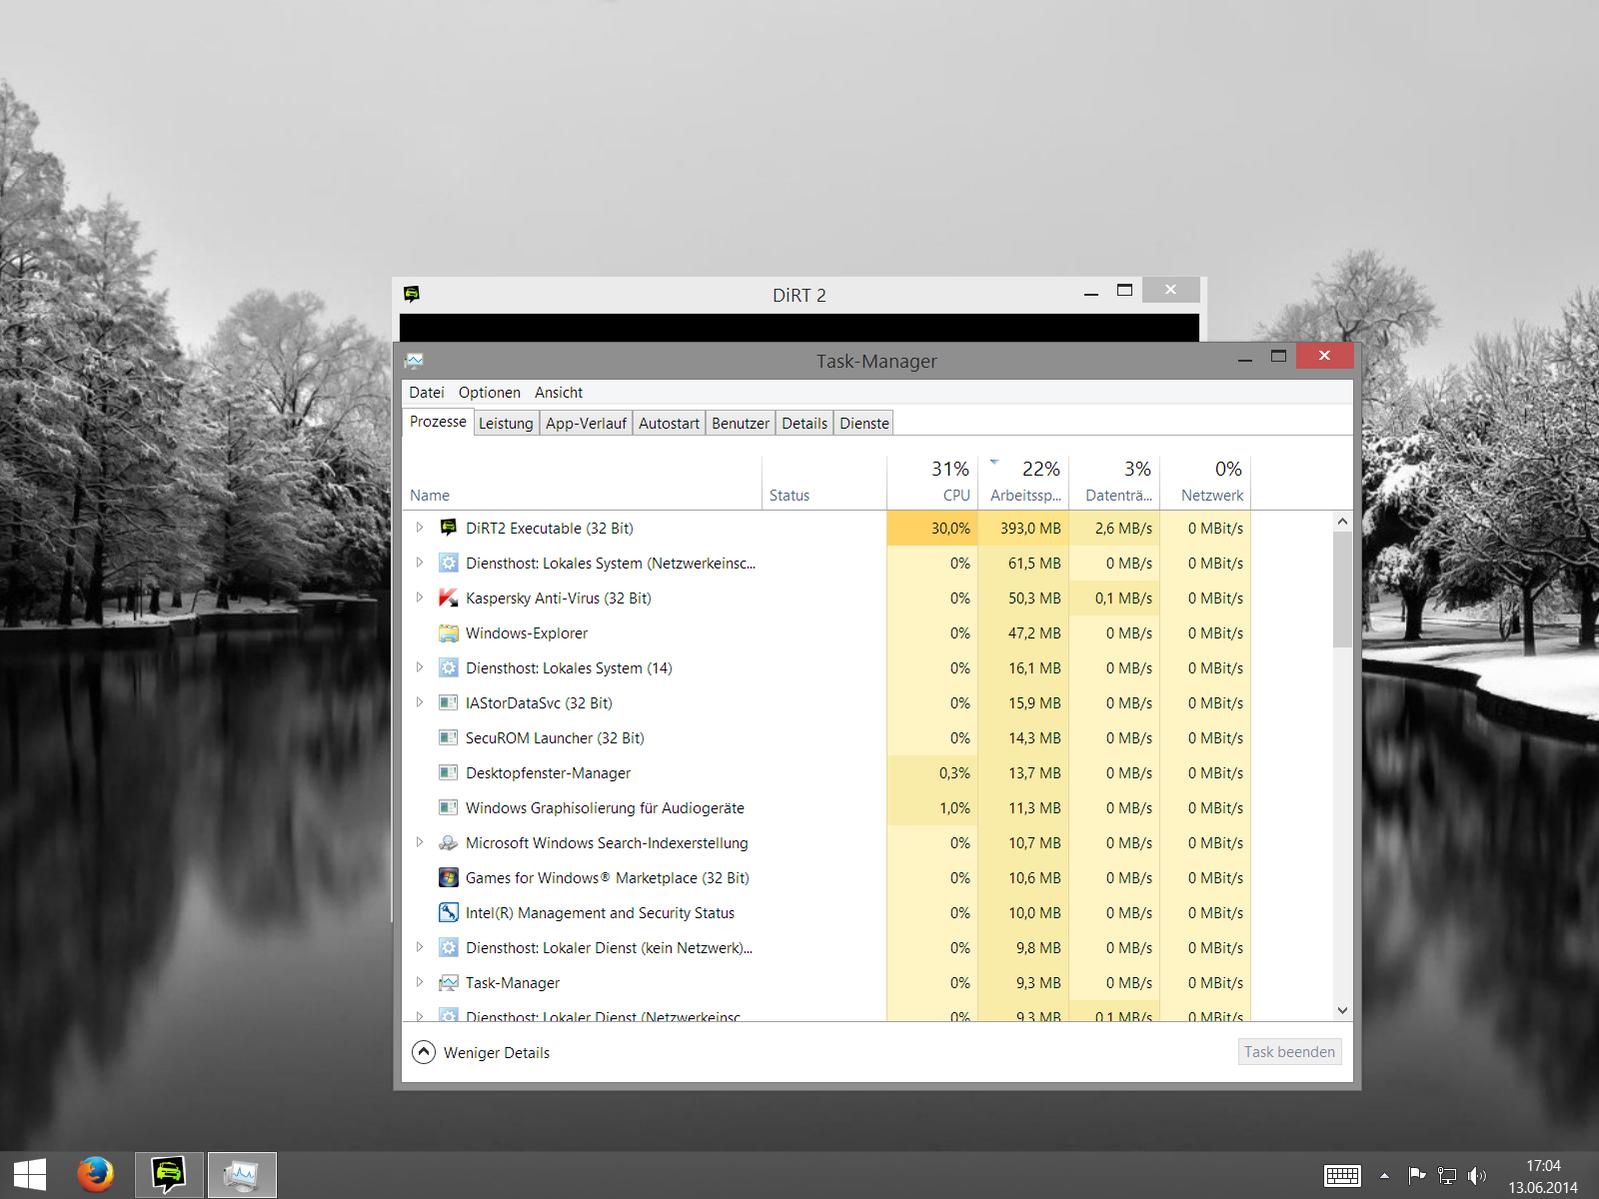Switch to the Leistung tab
The width and height of the screenshot is (1599, 1199).
coord(506,423)
